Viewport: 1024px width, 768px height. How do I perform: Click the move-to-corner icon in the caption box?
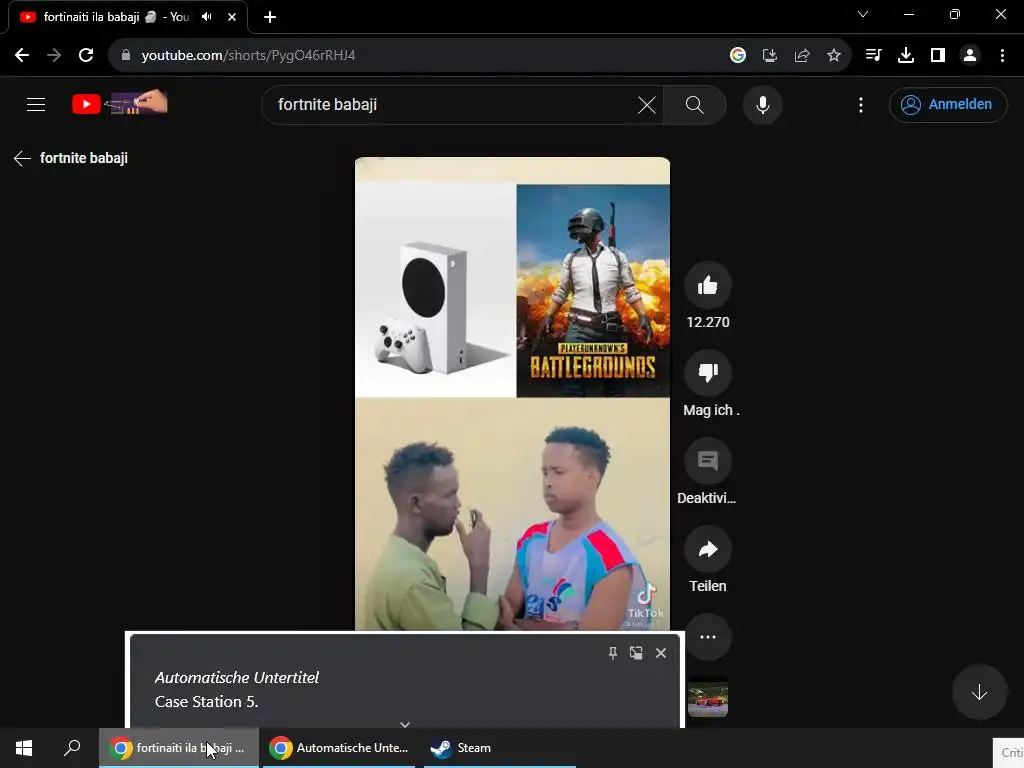(x=636, y=653)
